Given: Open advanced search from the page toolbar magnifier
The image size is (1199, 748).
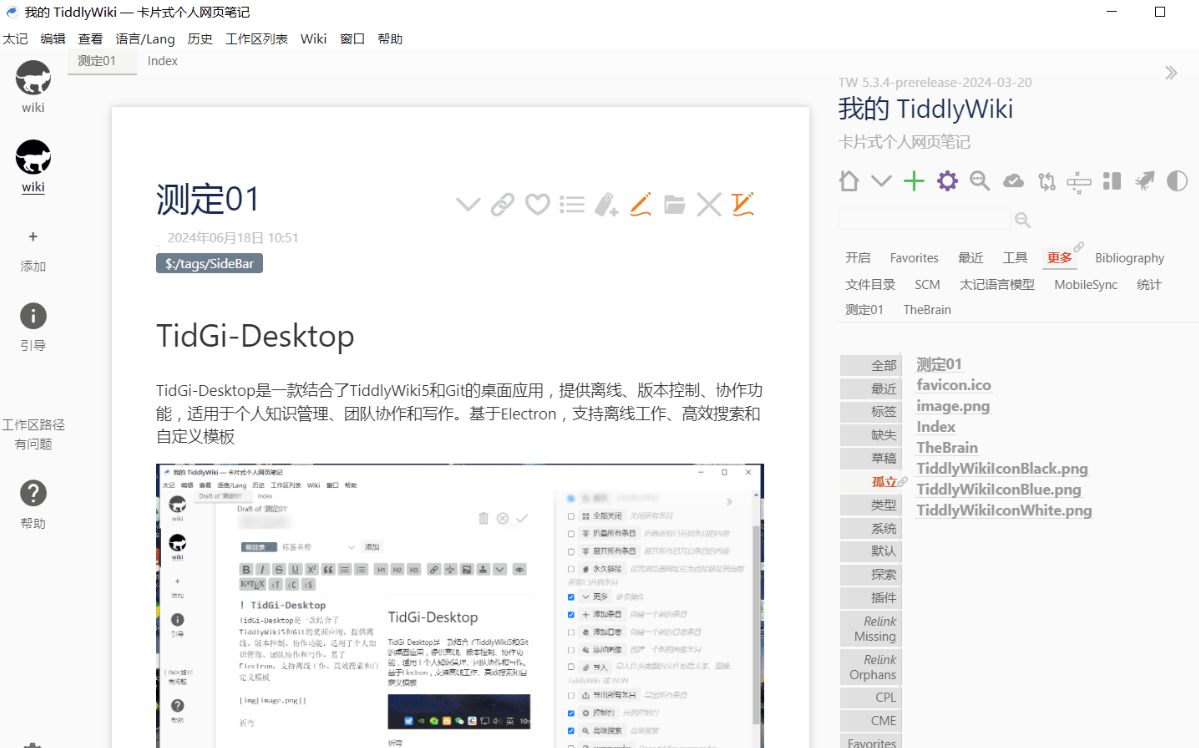Looking at the screenshot, I should [x=980, y=181].
